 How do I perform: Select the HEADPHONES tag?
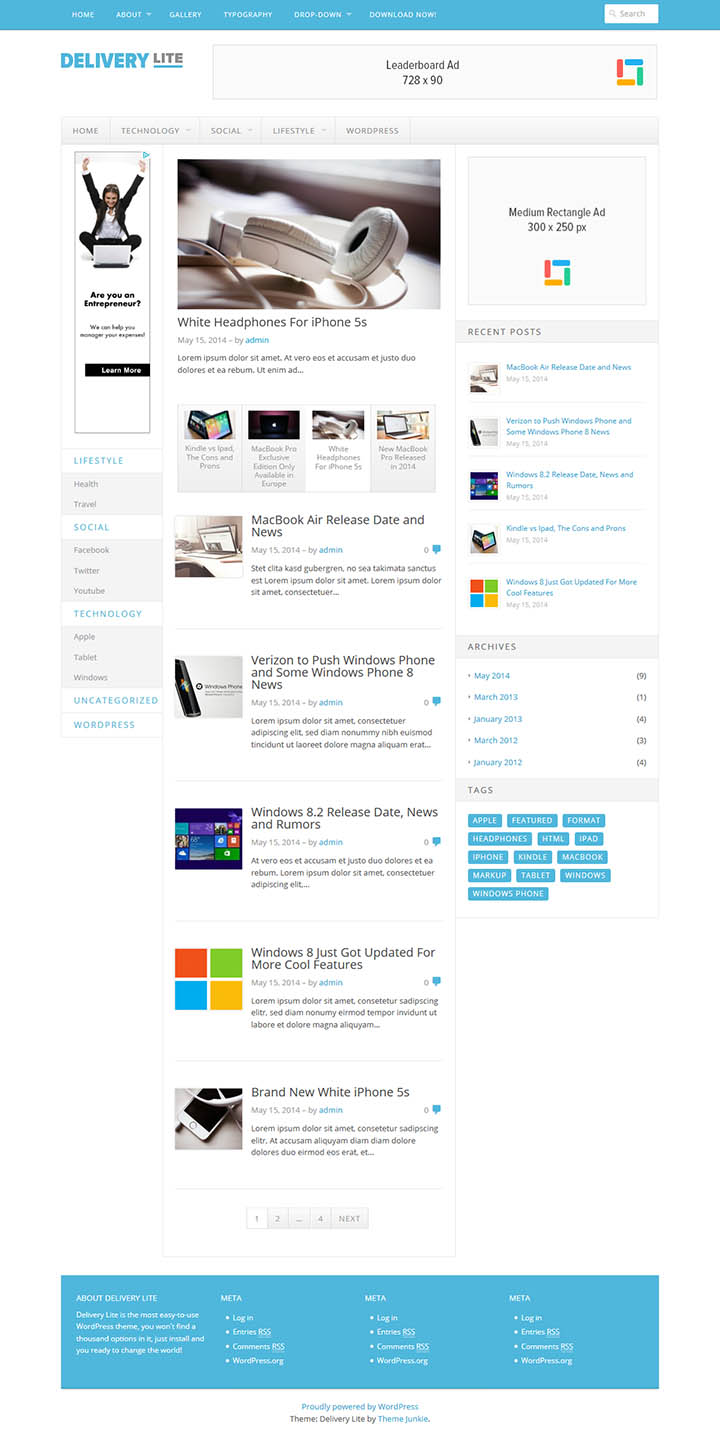coord(500,839)
